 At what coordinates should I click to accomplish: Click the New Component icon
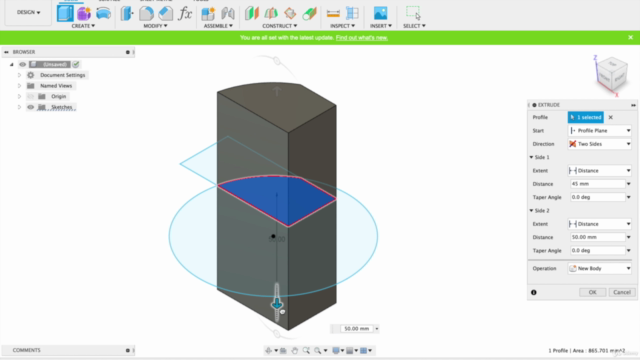click(x=208, y=13)
